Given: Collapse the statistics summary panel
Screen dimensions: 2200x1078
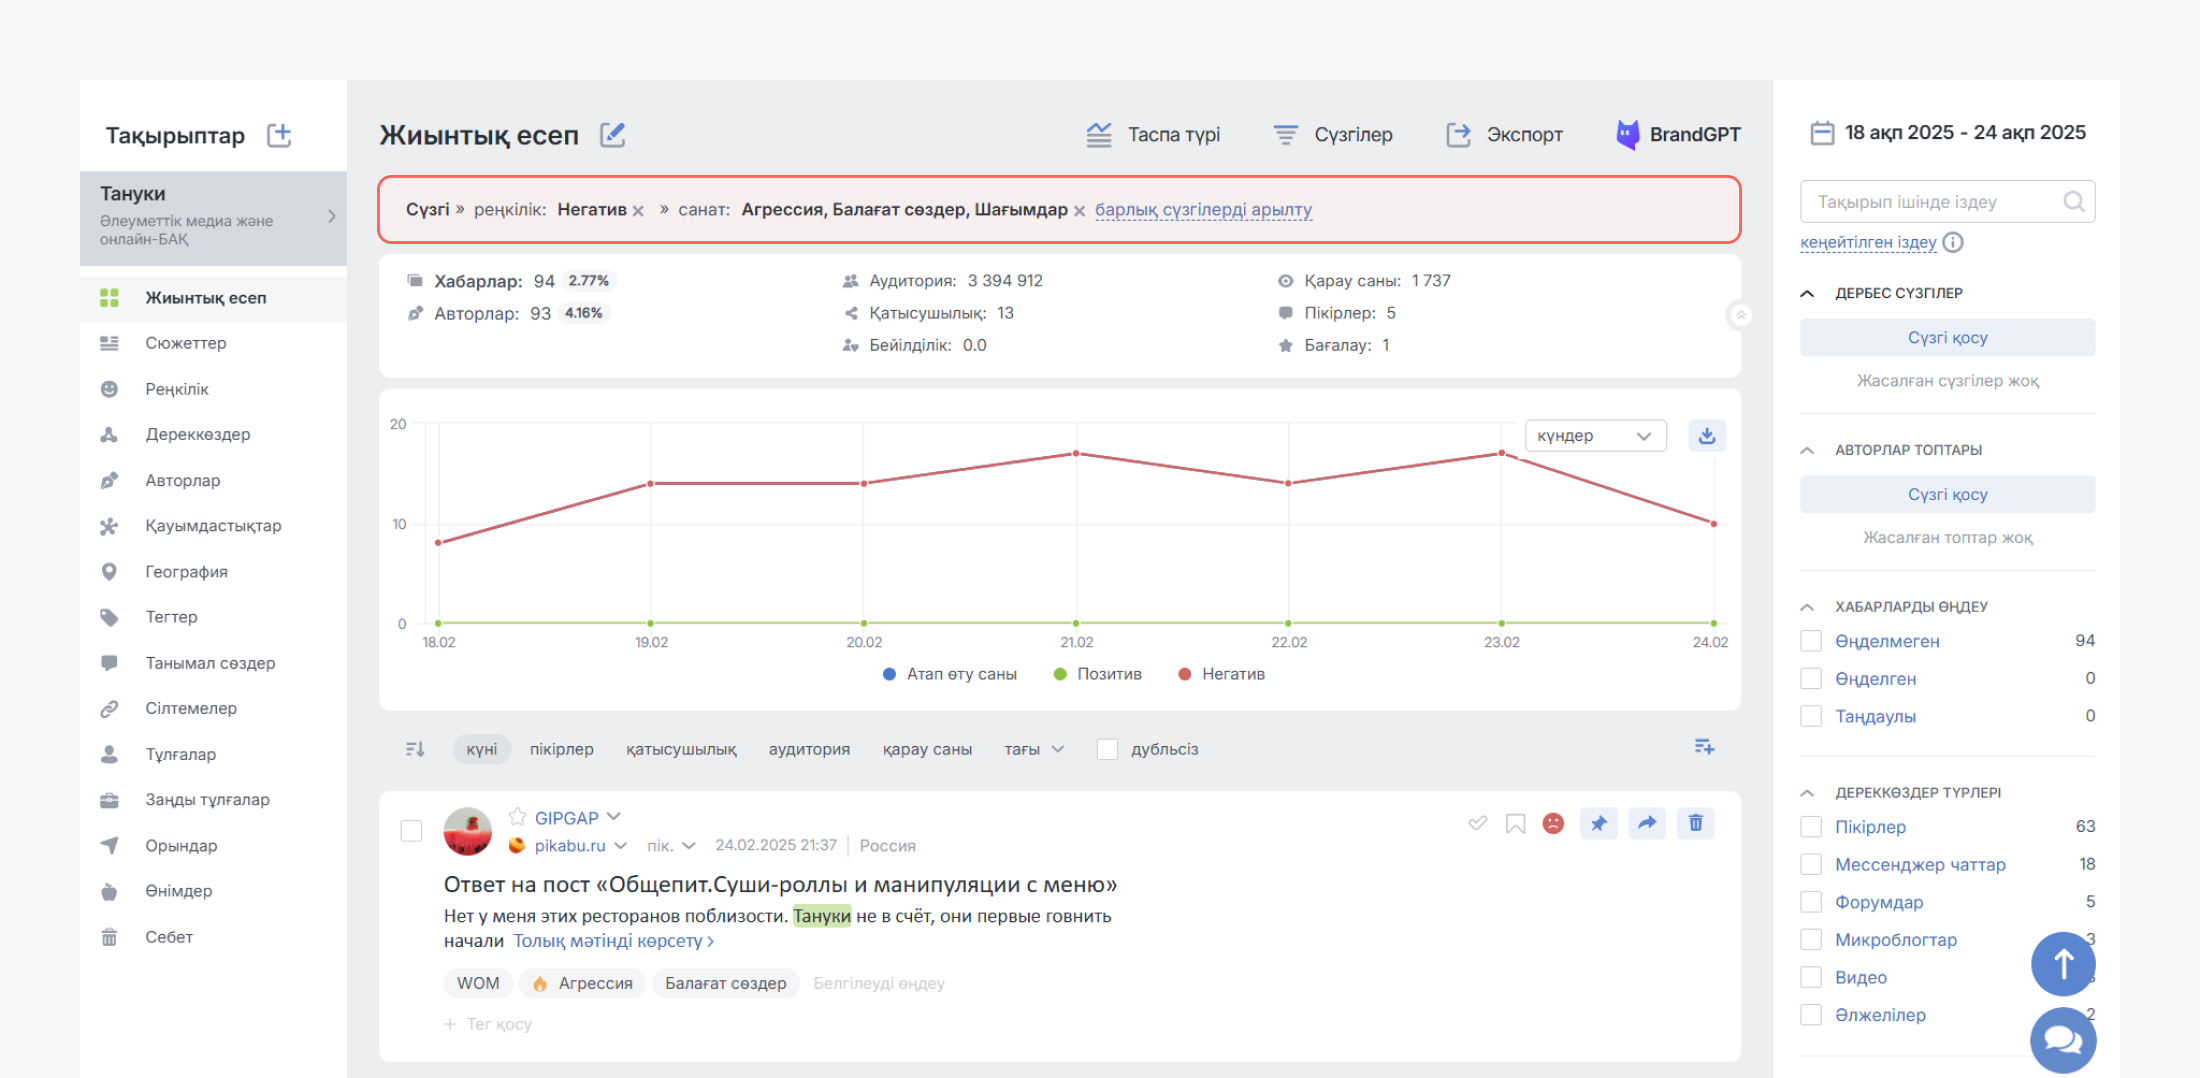Looking at the screenshot, I should [1740, 315].
